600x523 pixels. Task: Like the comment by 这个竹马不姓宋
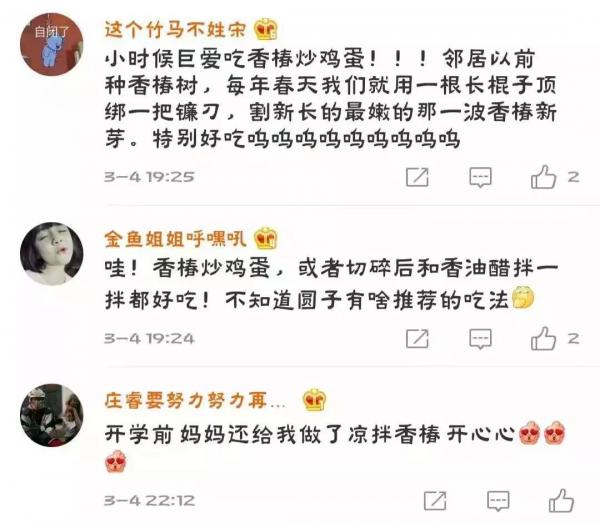tap(543, 177)
